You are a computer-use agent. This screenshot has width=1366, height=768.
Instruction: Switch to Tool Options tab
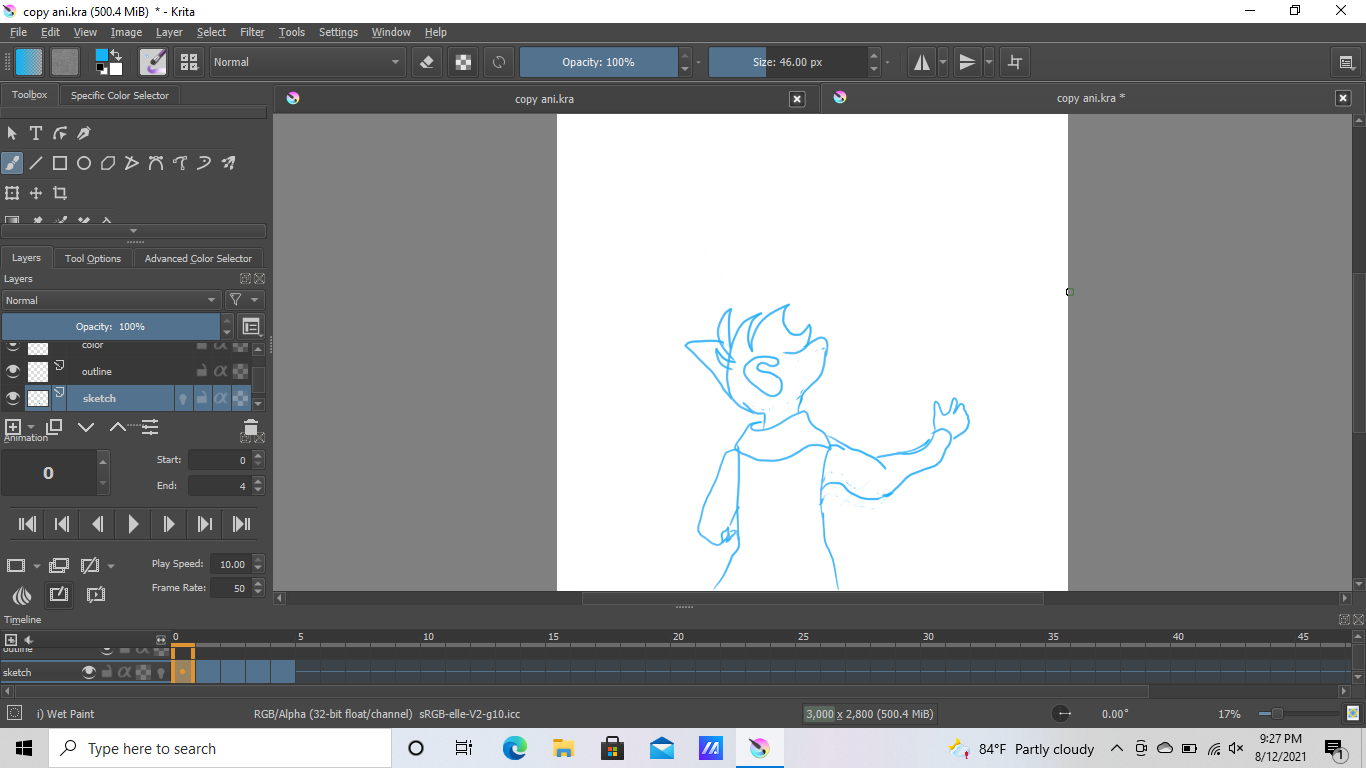[x=93, y=258]
